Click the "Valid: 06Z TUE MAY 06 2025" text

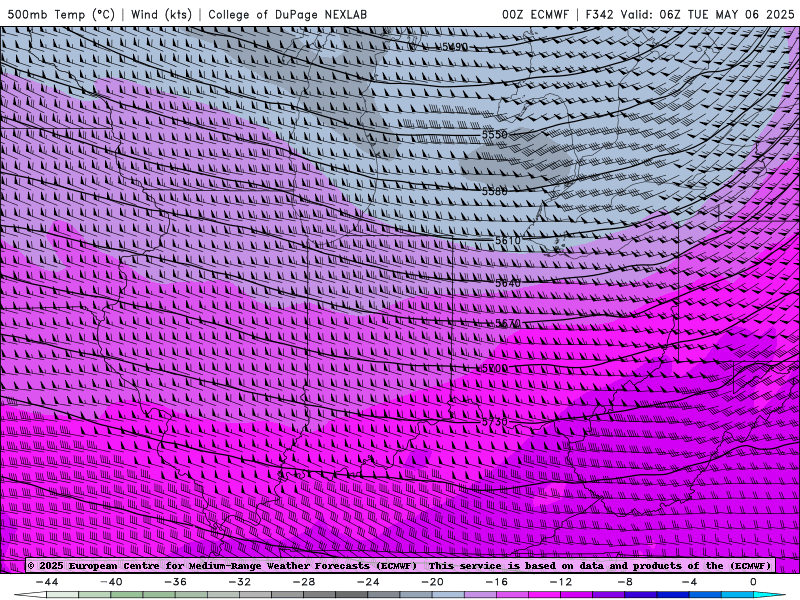[x=707, y=14]
